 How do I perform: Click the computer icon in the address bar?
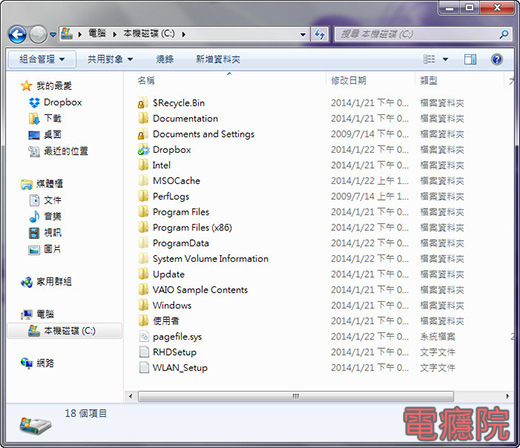click(67, 33)
